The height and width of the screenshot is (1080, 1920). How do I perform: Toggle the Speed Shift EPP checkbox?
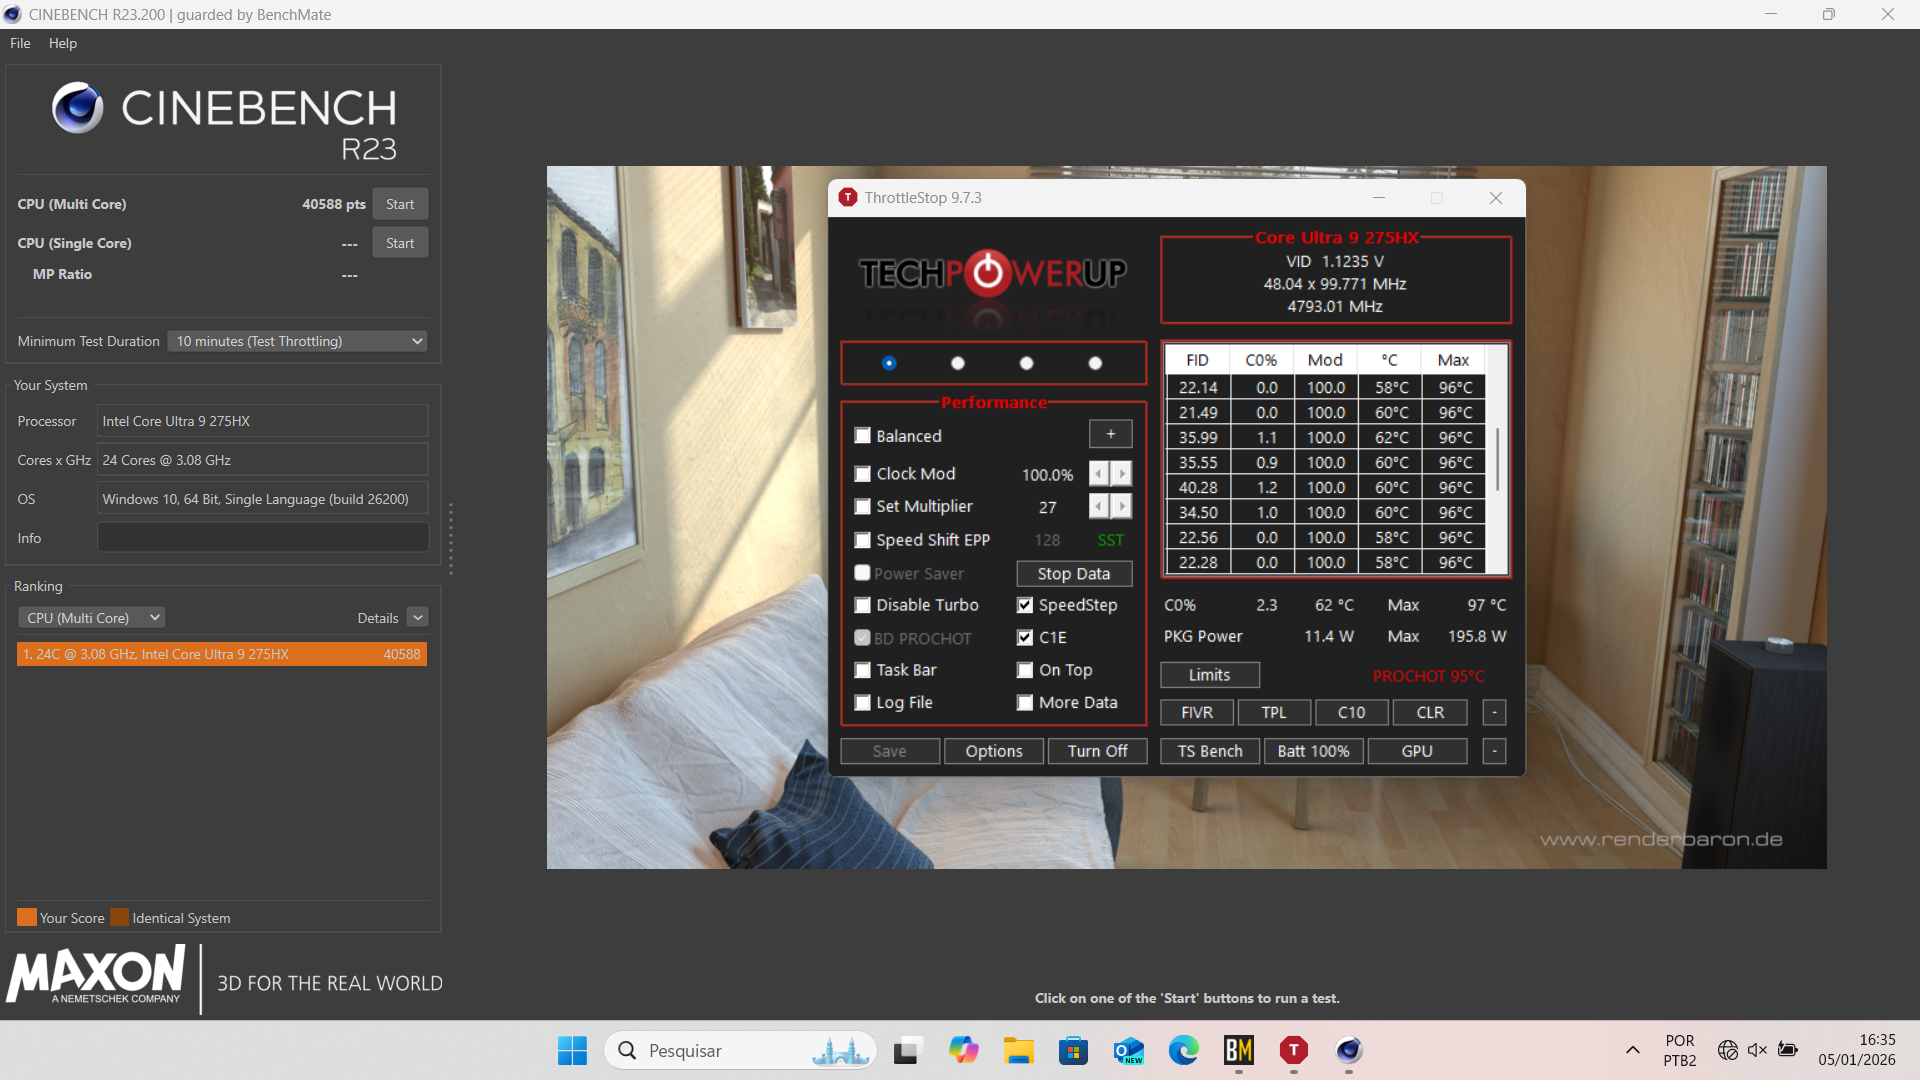click(x=862, y=540)
